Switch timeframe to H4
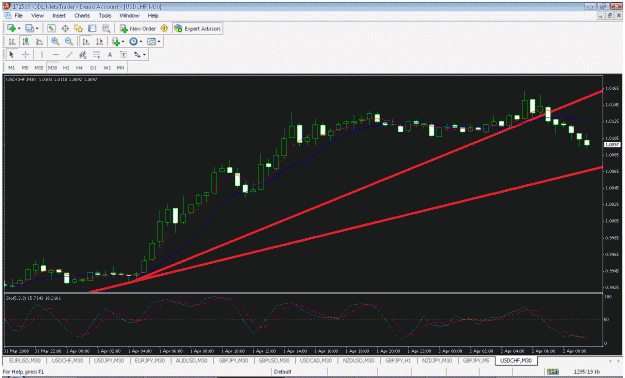Viewport: 625px width, 378px height. [79, 68]
